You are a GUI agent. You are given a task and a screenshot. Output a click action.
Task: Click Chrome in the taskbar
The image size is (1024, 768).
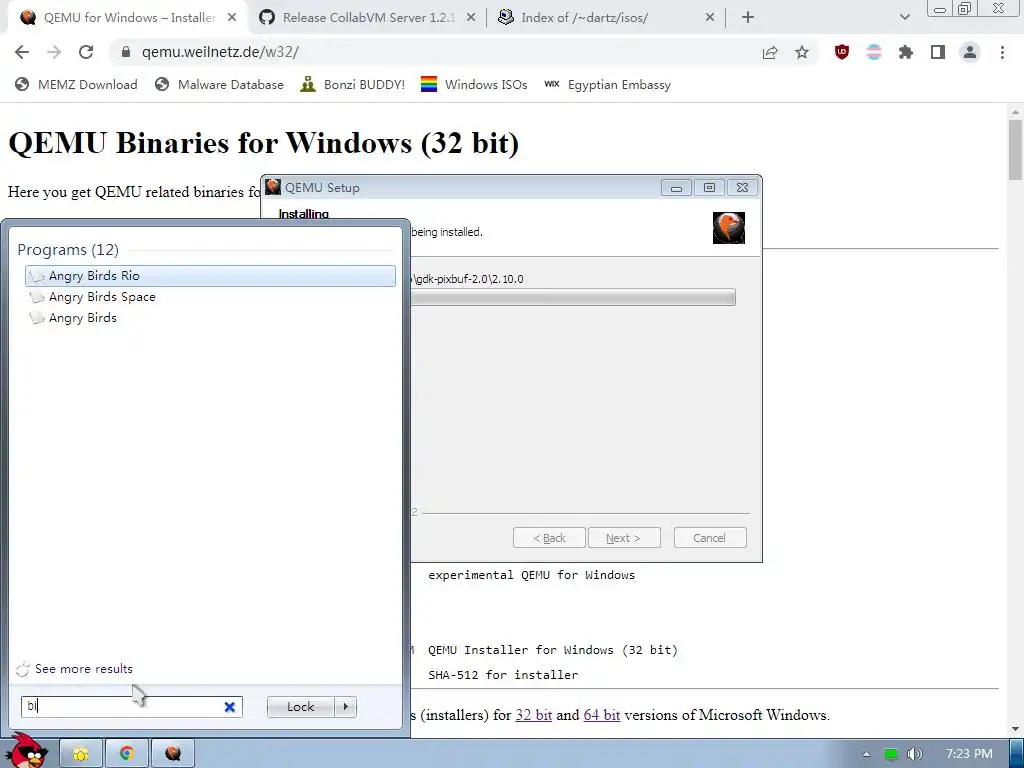coord(127,754)
